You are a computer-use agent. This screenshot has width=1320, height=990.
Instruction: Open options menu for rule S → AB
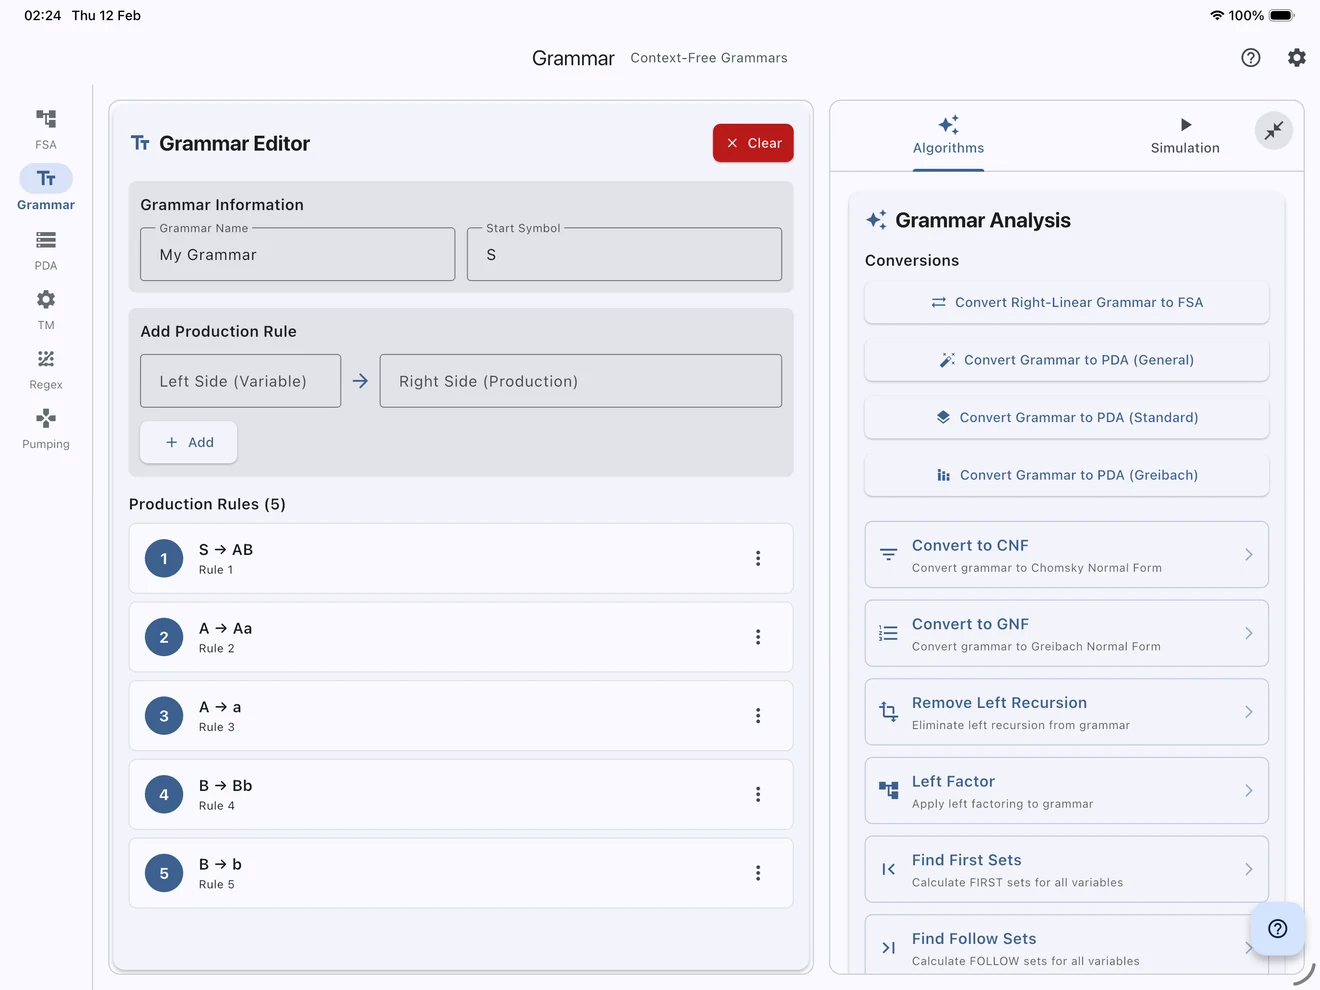[x=758, y=558]
